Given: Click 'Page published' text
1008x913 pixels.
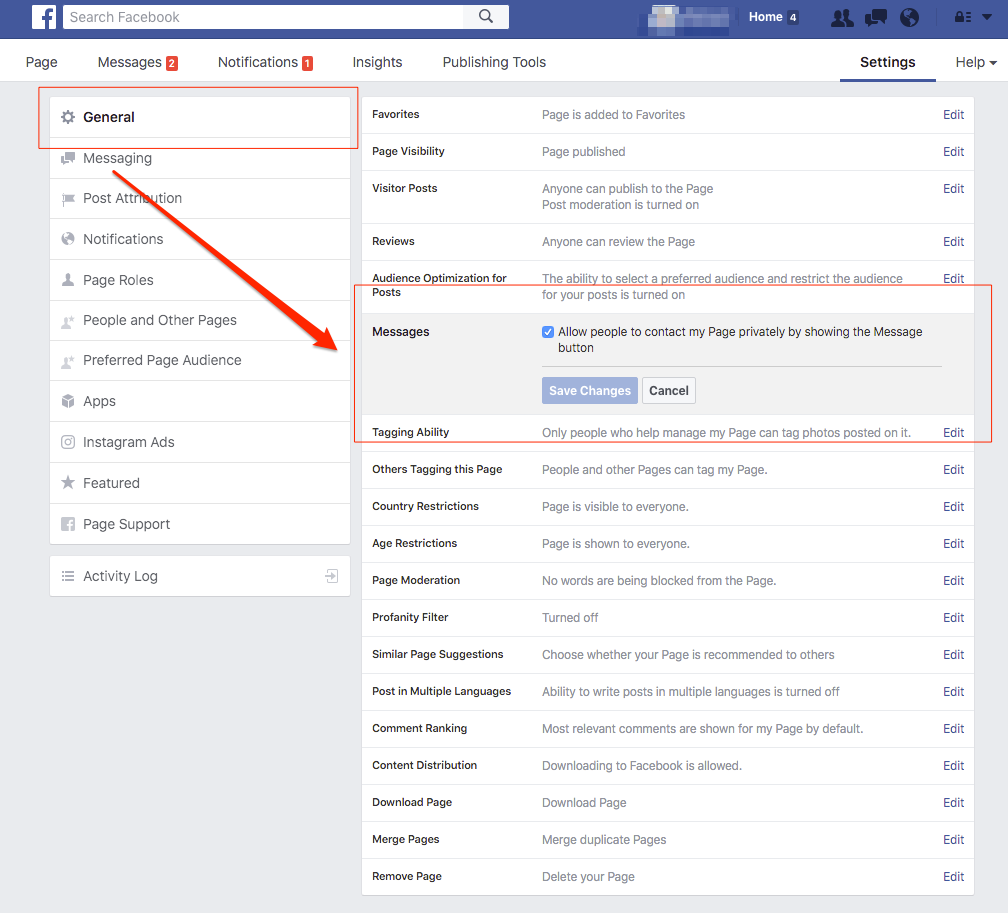Looking at the screenshot, I should (x=583, y=152).
